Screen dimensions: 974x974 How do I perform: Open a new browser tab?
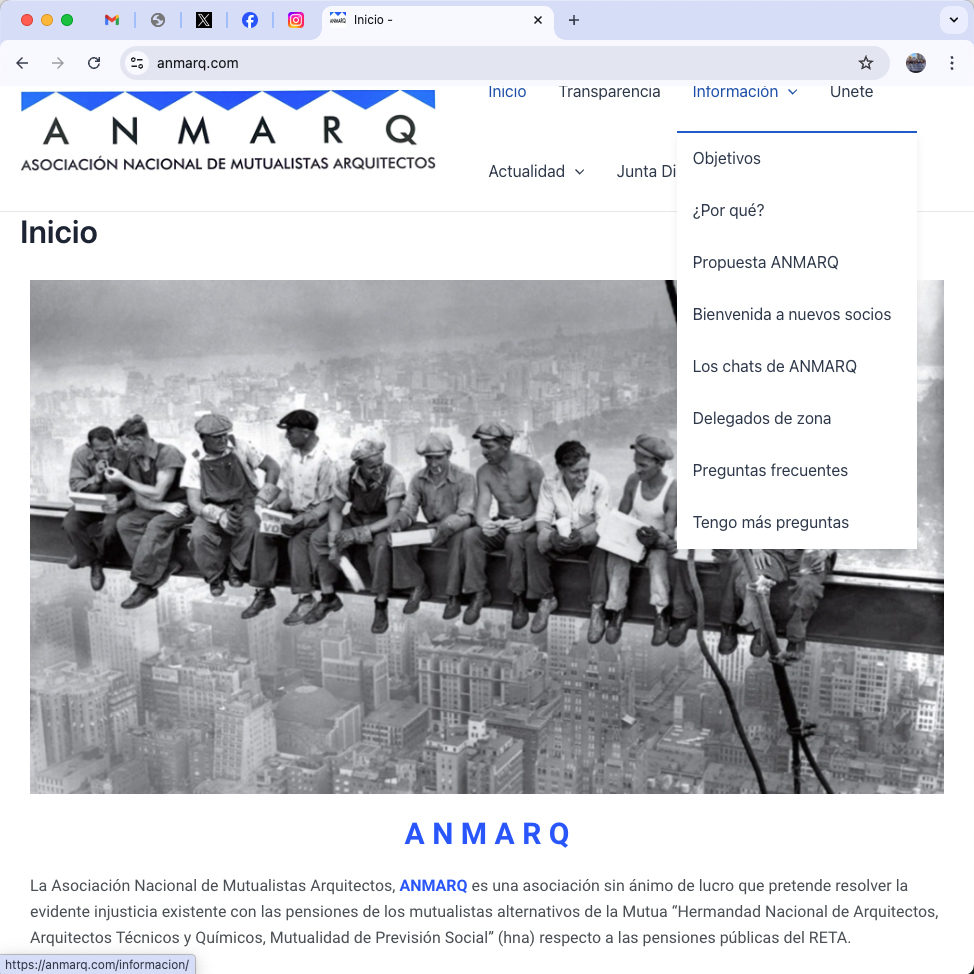coord(574,20)
